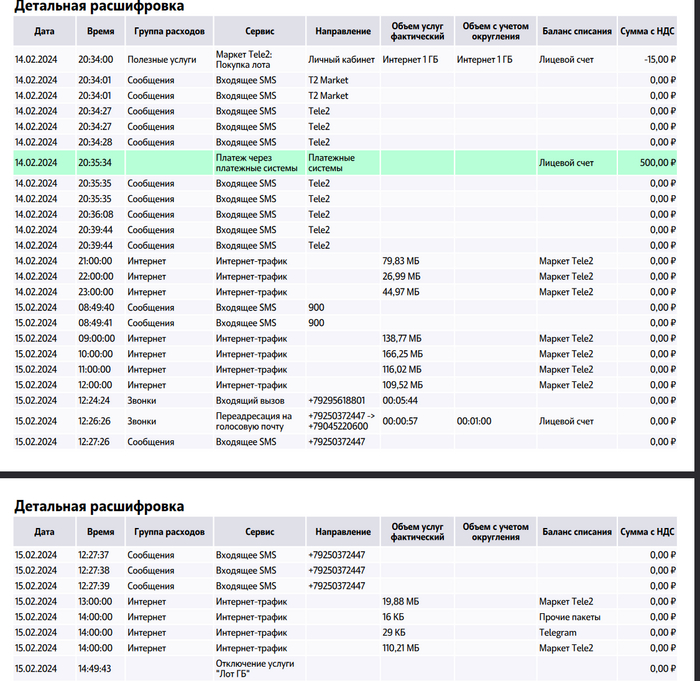Select the time "21:00:00" on 14.02.2024
Screen dimensions: 700x681
[x=95, y=261]
